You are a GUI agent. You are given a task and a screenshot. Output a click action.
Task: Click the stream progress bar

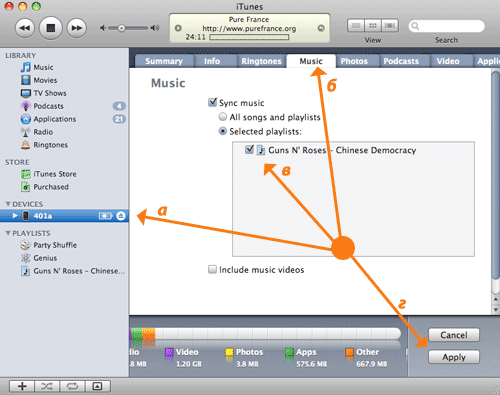pos(249,37)
